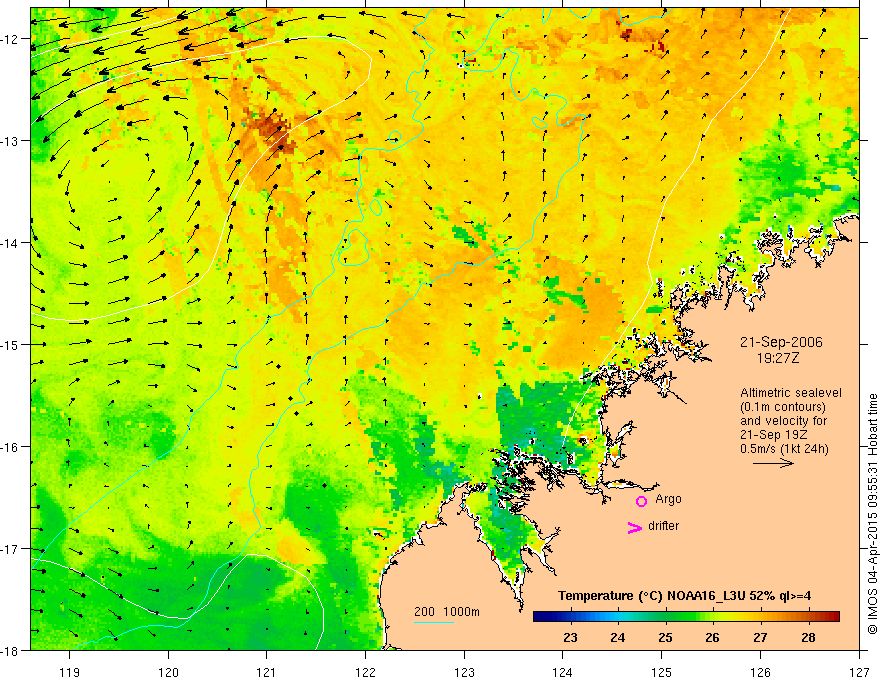Pick the yellow 26°C colorbar region
This screenshot has height=680, width=880.
coord(713,617)
